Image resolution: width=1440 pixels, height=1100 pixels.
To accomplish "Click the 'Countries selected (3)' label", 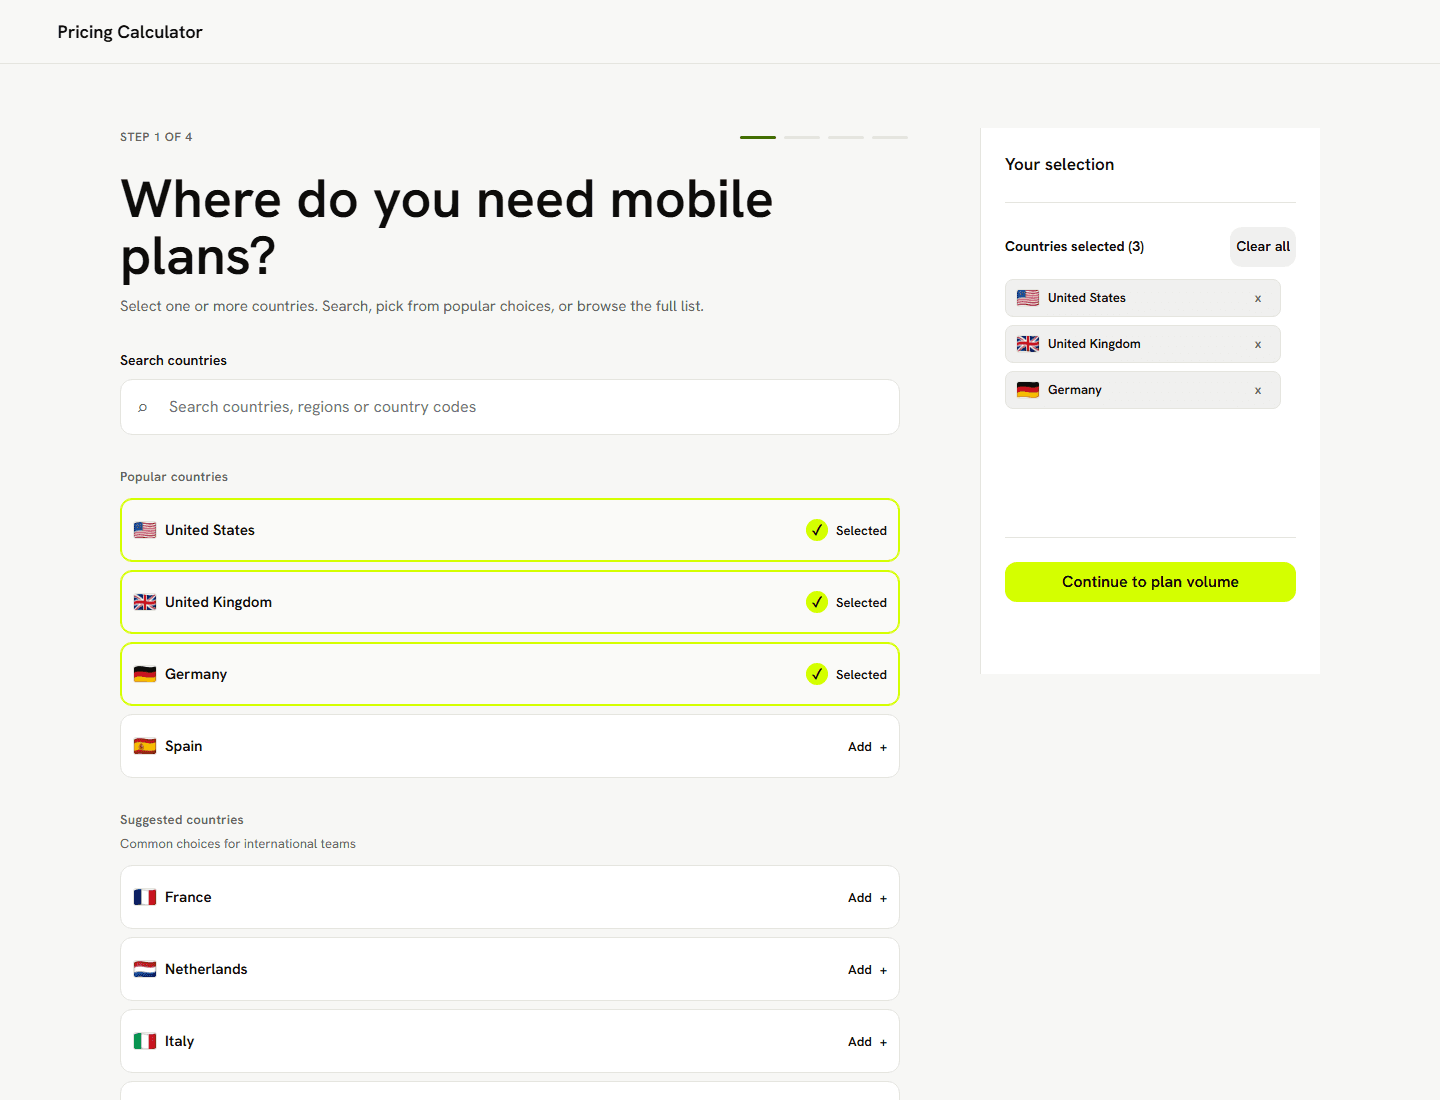I will coord(1075,247).
